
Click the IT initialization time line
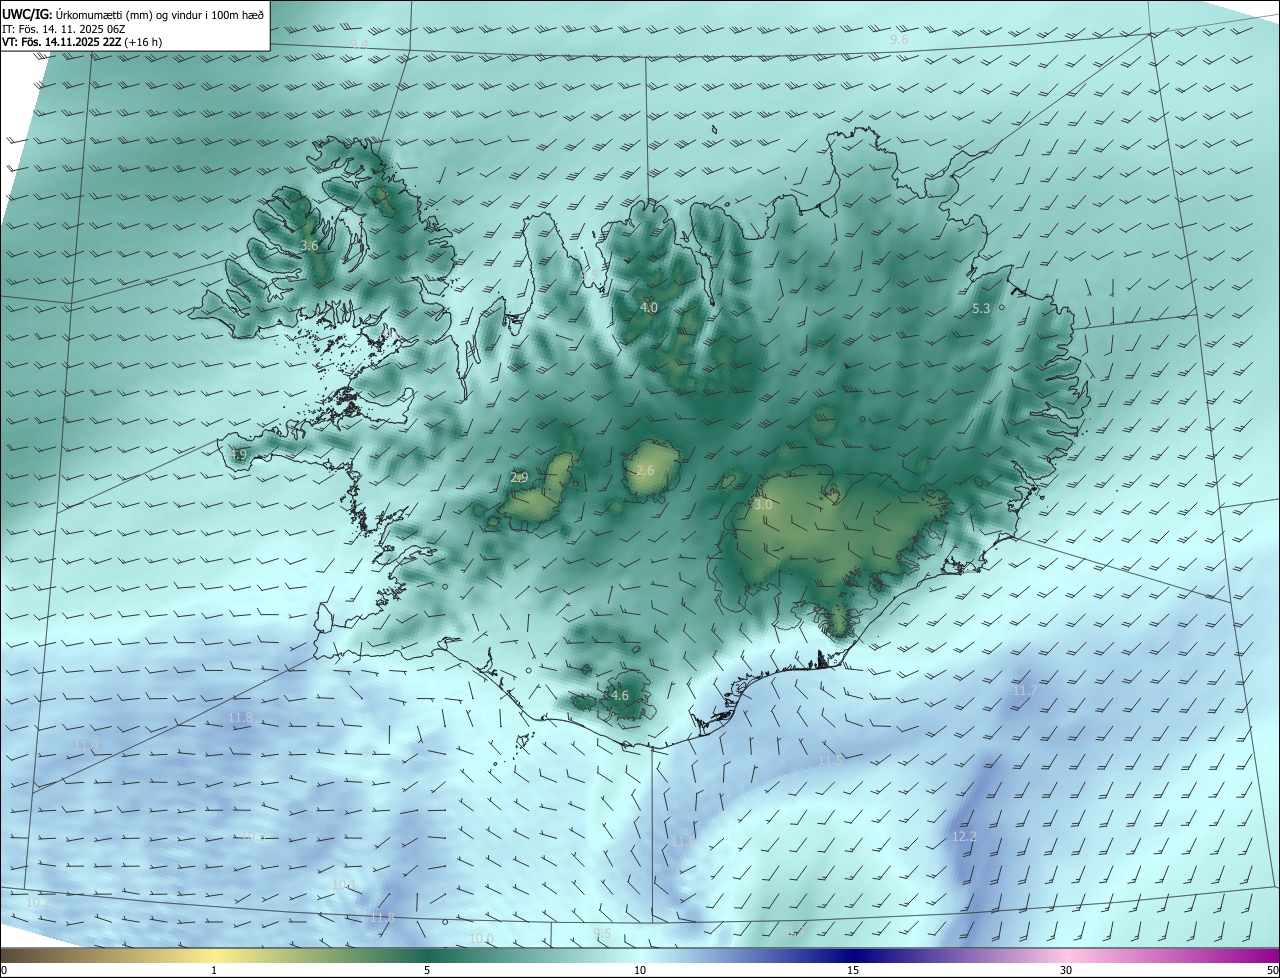(64, 29)
